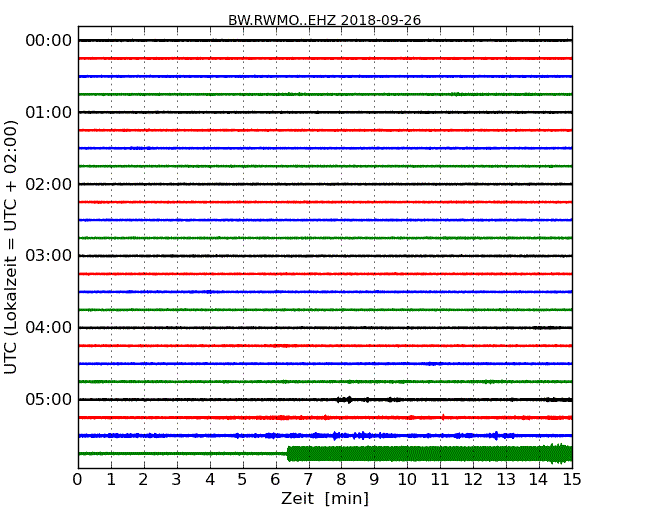This screenshot has width=650, height=520.
Task: Select x-axis minute tick label 14
Action: click(538, 480)
